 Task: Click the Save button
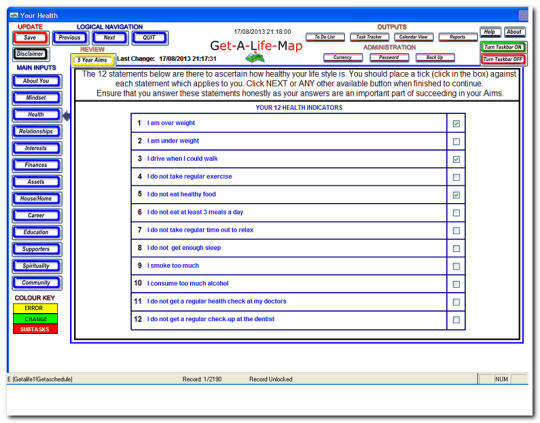(31, 38)
